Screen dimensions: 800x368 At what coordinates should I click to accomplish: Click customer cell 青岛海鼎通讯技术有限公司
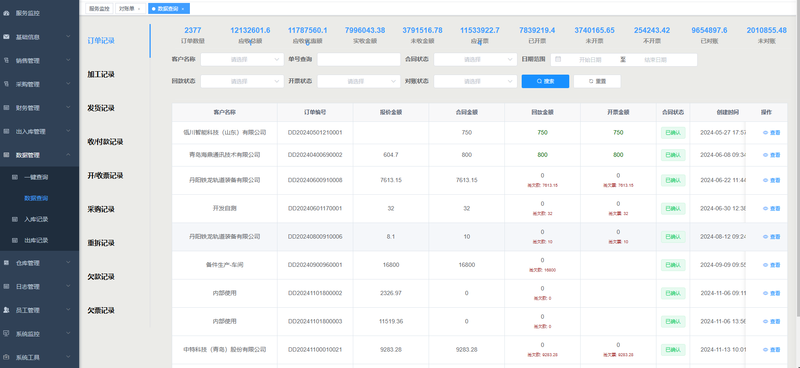pyautogui.click(x=224, y=155)
